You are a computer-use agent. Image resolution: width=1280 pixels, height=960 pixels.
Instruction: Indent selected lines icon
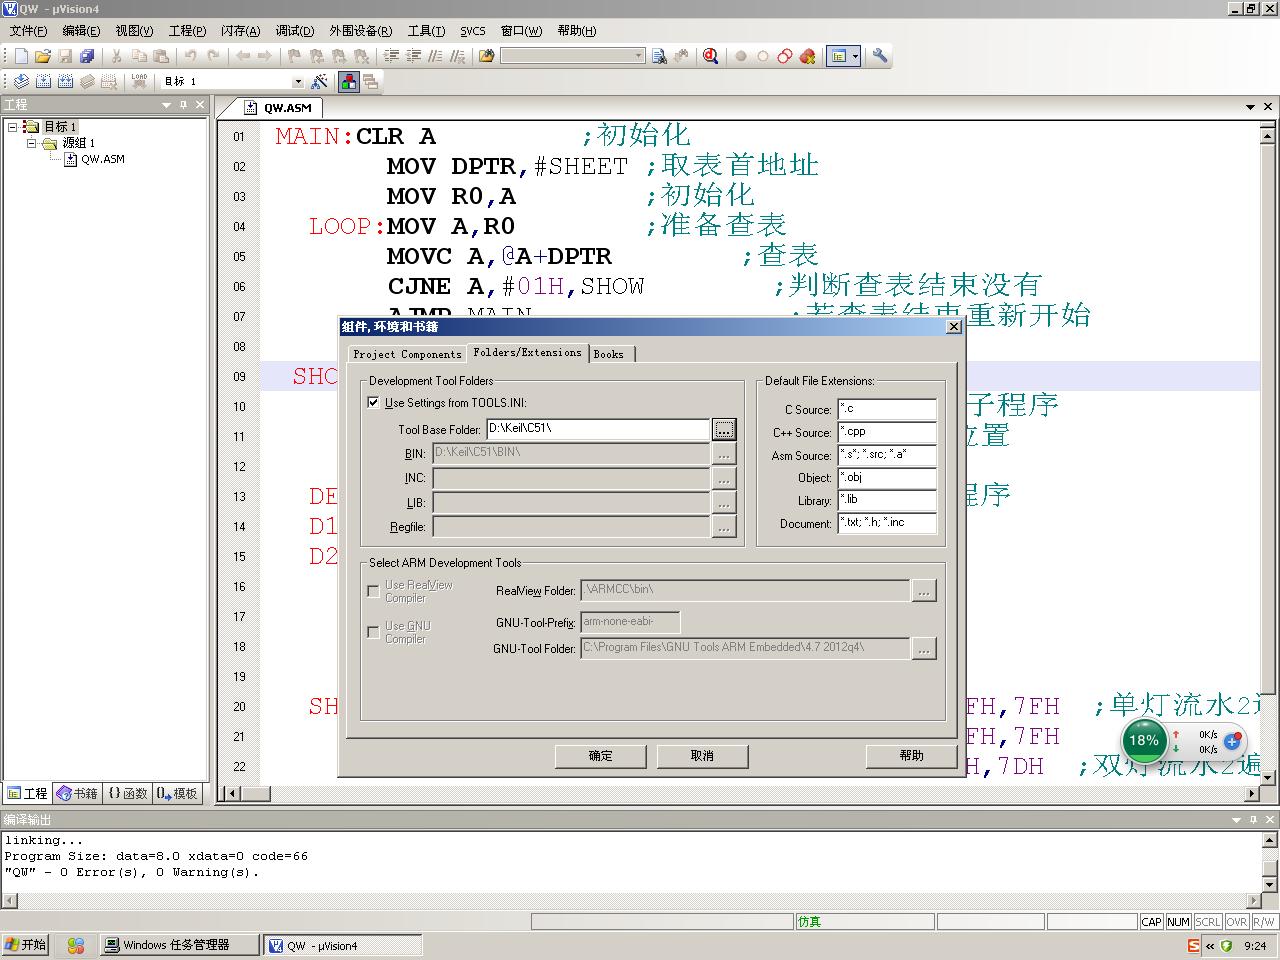pos(391,56)
